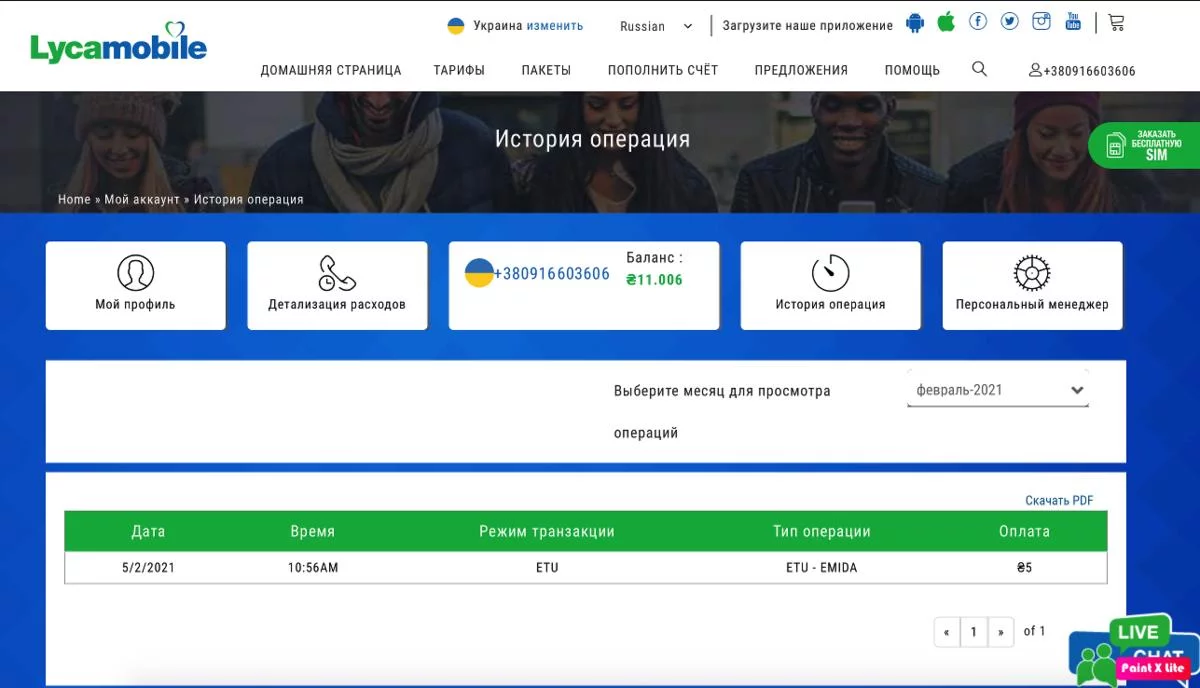Open the Пополнить счёт menu
The image size is (1200, 688).
663,70
